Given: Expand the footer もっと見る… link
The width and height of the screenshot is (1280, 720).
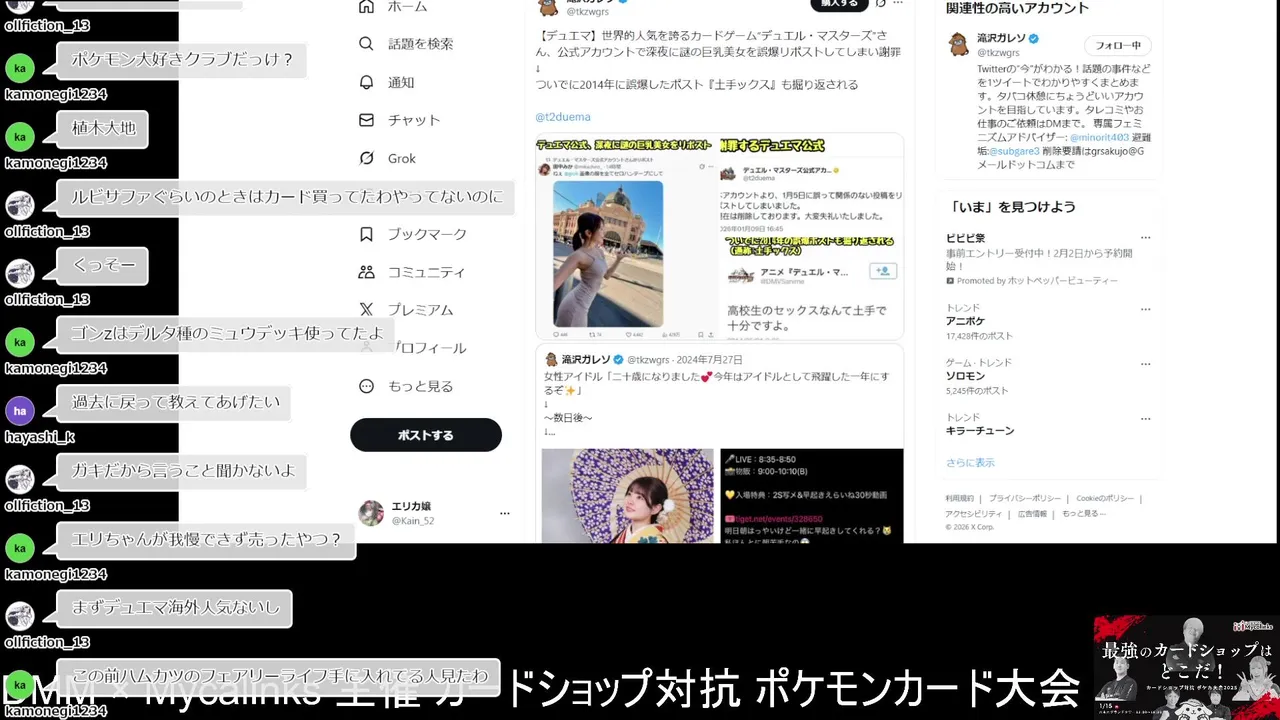Looking at the screenshot, I should pyautogui.click(x=1084, y=513).
